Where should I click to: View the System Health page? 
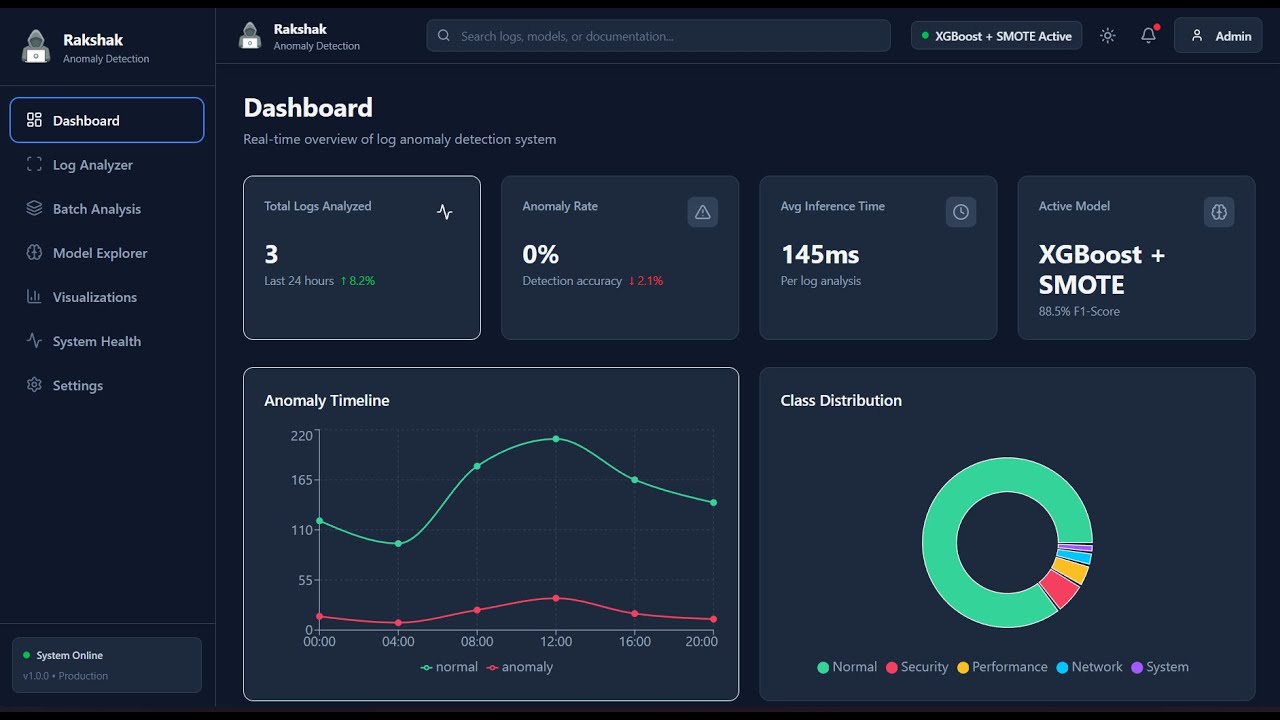pyautogui.click(x=107, y=341)
